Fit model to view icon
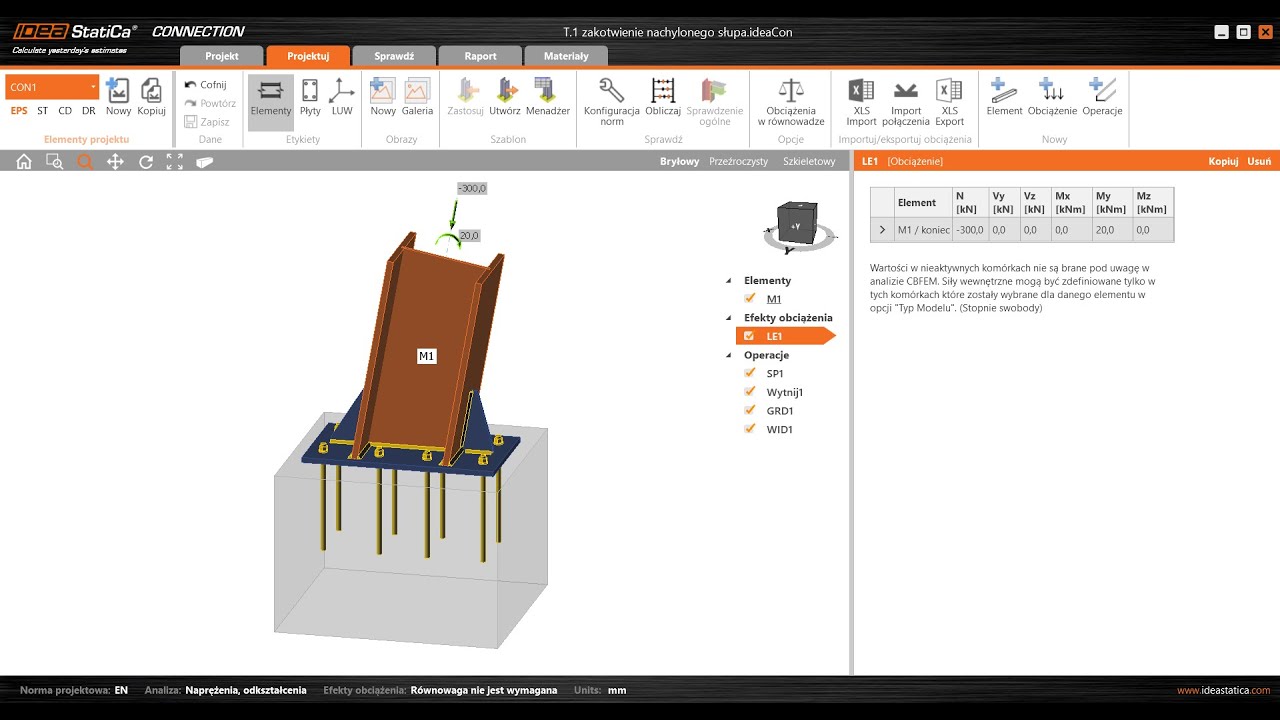Viewport: 1280px width, 720px height. pyautogui.click(x=175, y=161)
